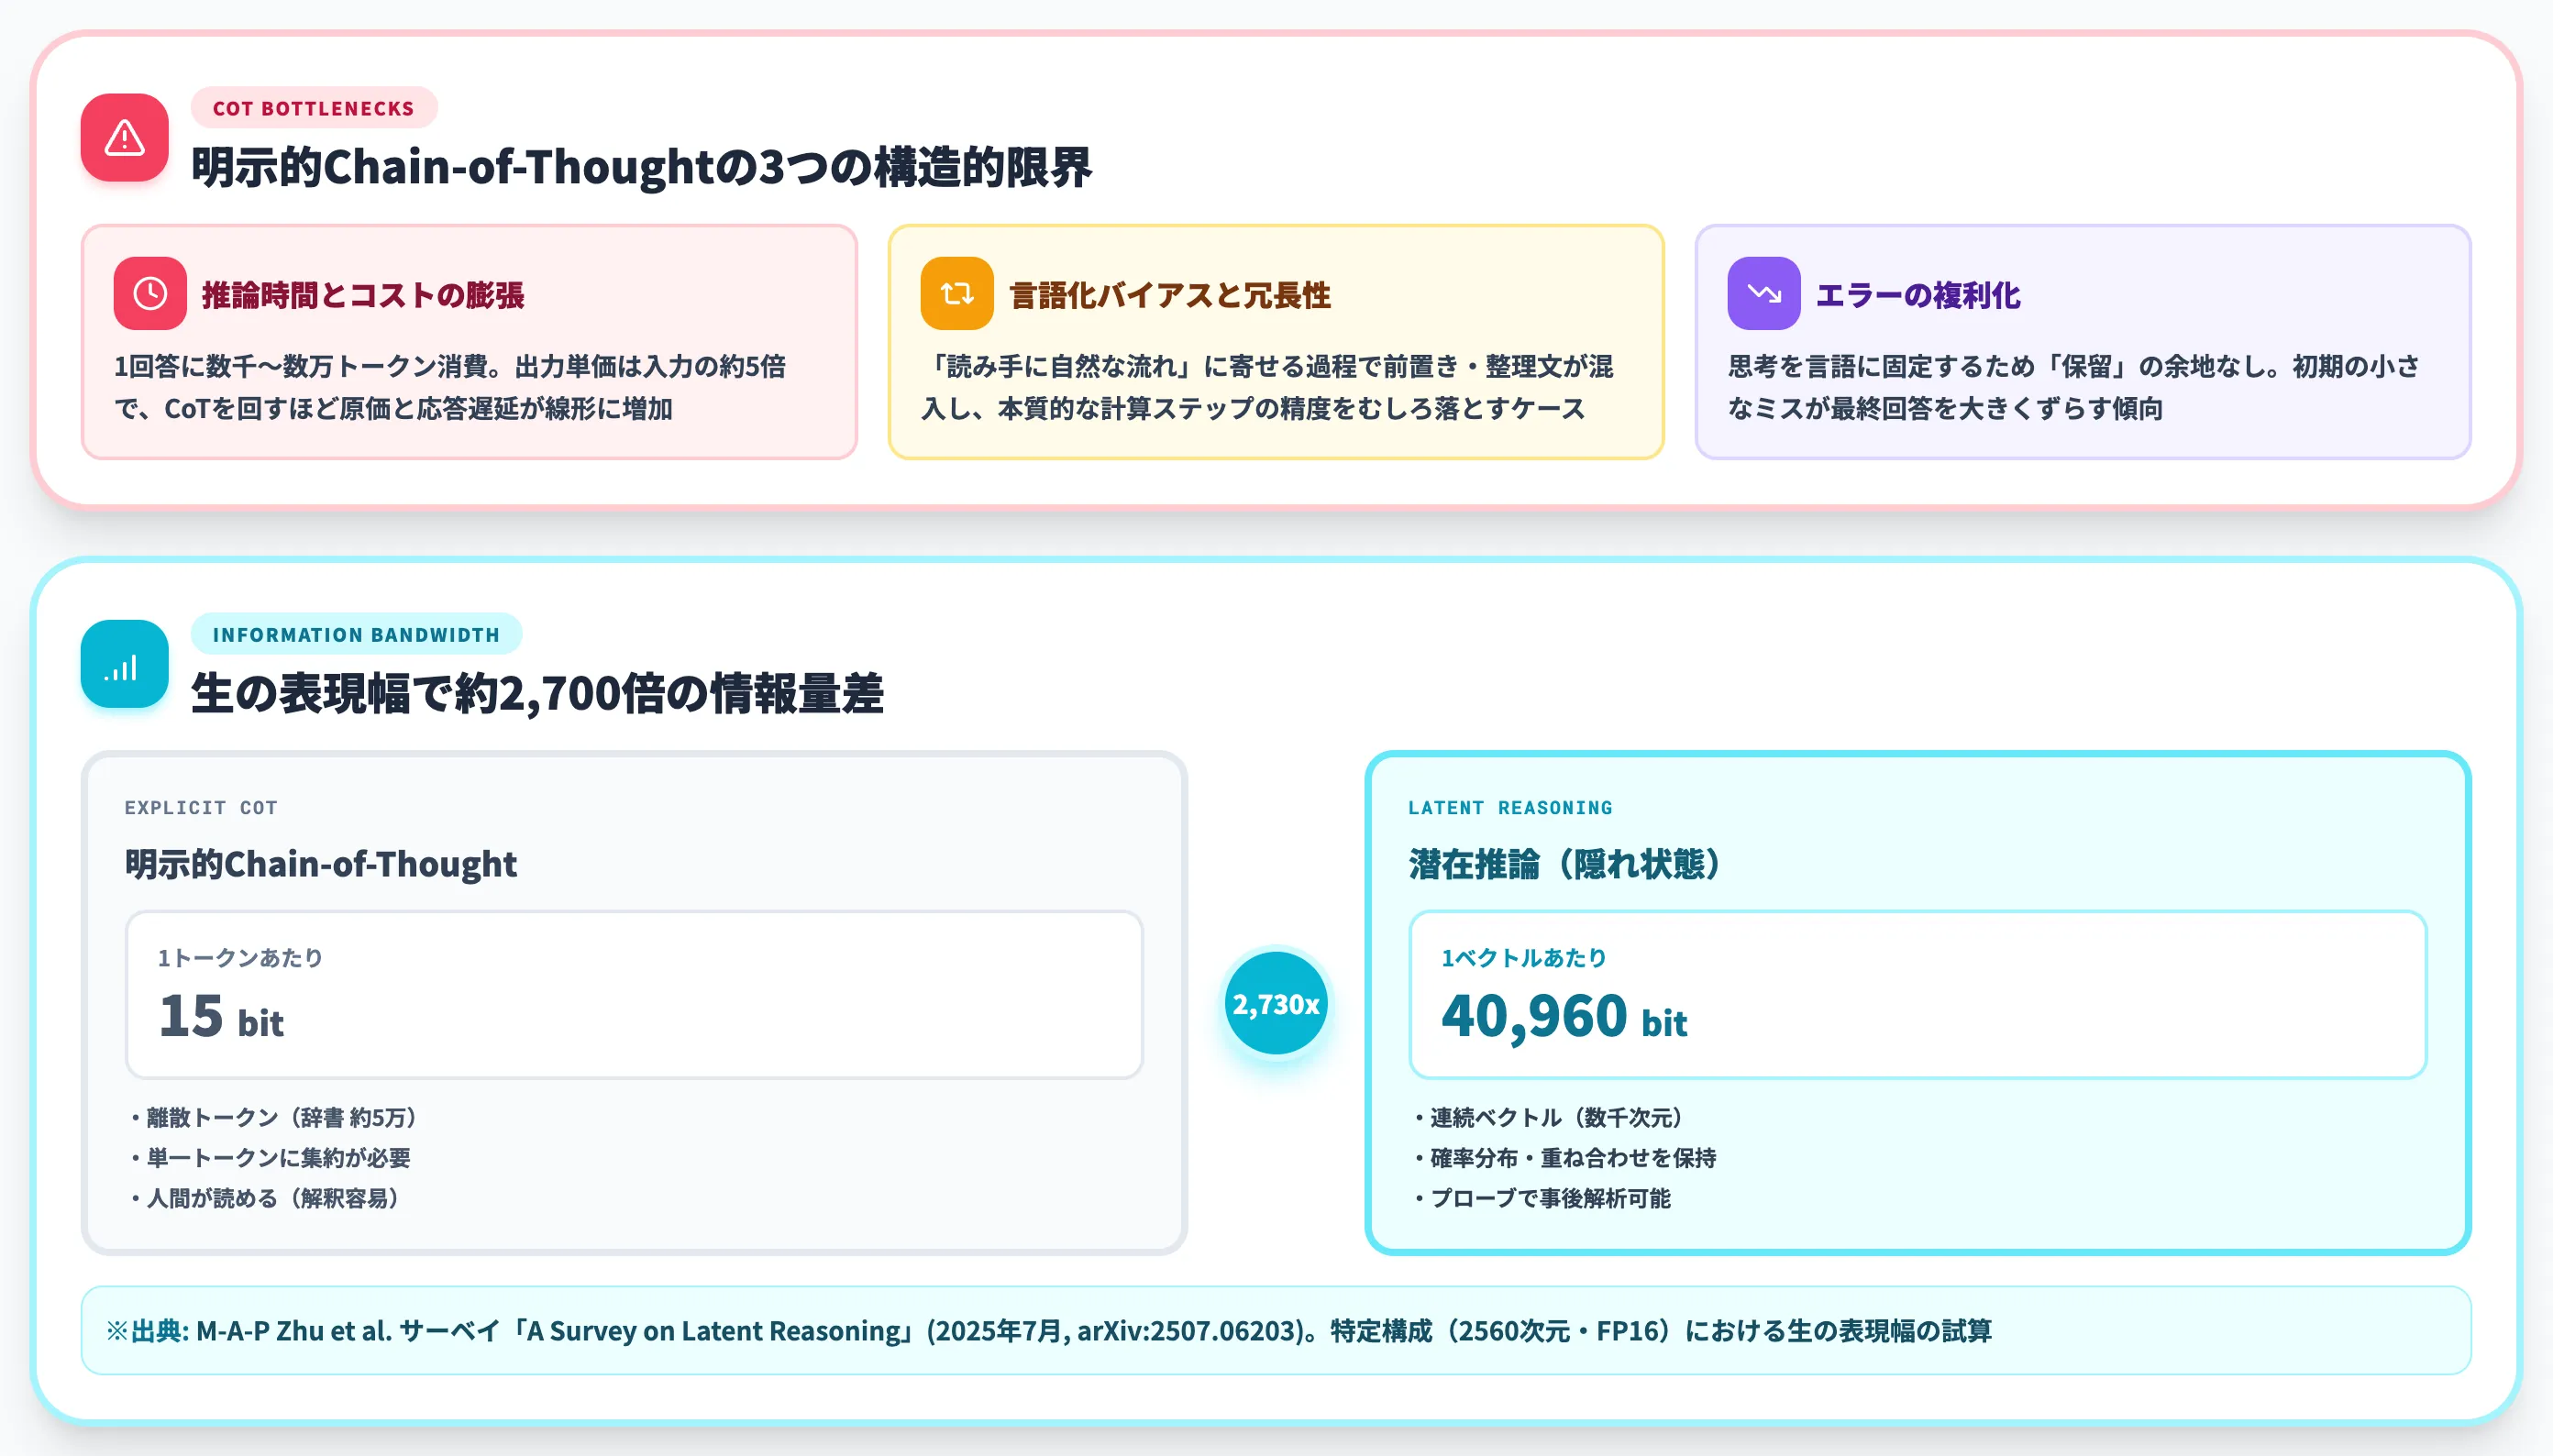Screen dimensions: 2553x1456
Task: Click the 明示的Chain-of-Thought panel title
Action: (x=321, y=864)
